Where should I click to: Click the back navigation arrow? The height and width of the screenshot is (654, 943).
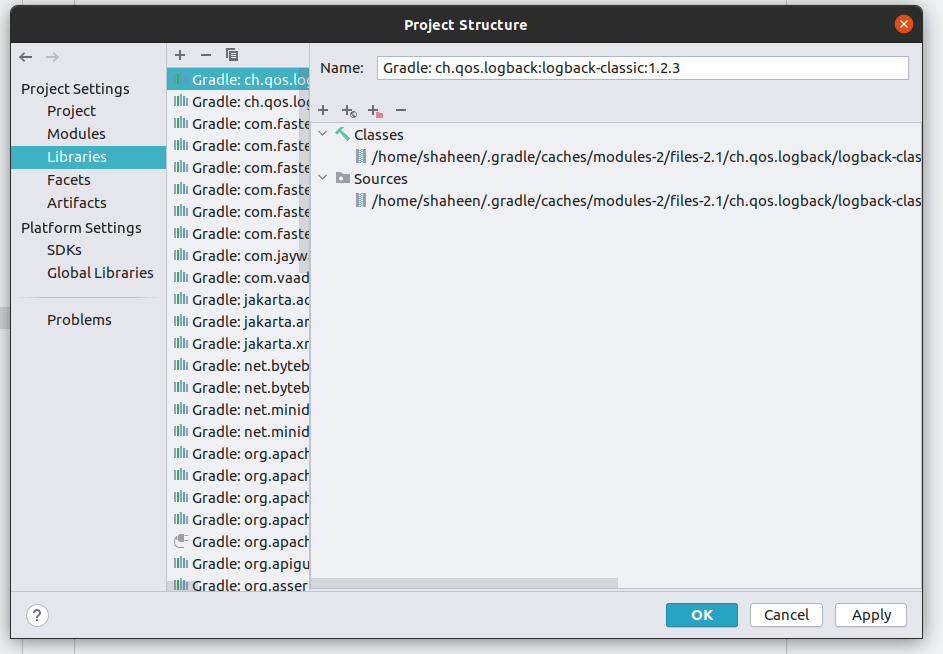click(25, 57)
